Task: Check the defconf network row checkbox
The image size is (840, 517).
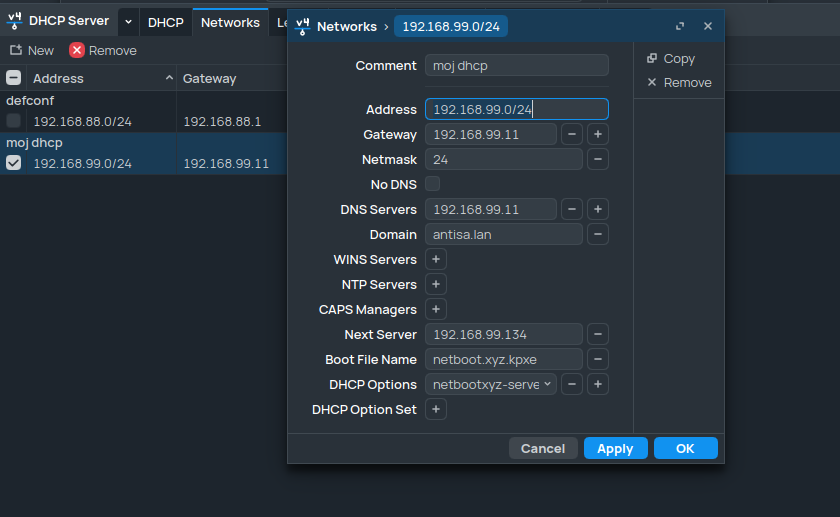Action: (14, 121)
